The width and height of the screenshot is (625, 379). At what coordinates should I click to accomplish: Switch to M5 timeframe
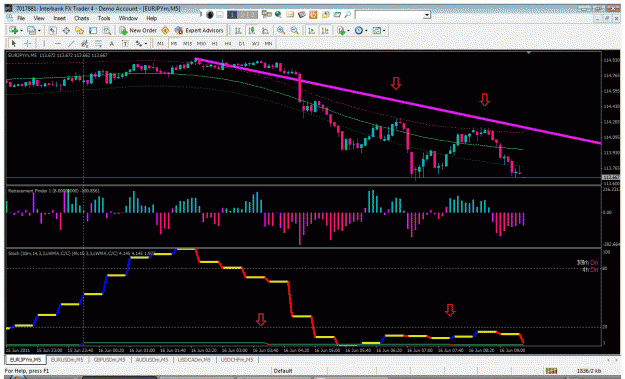[174, 43]
